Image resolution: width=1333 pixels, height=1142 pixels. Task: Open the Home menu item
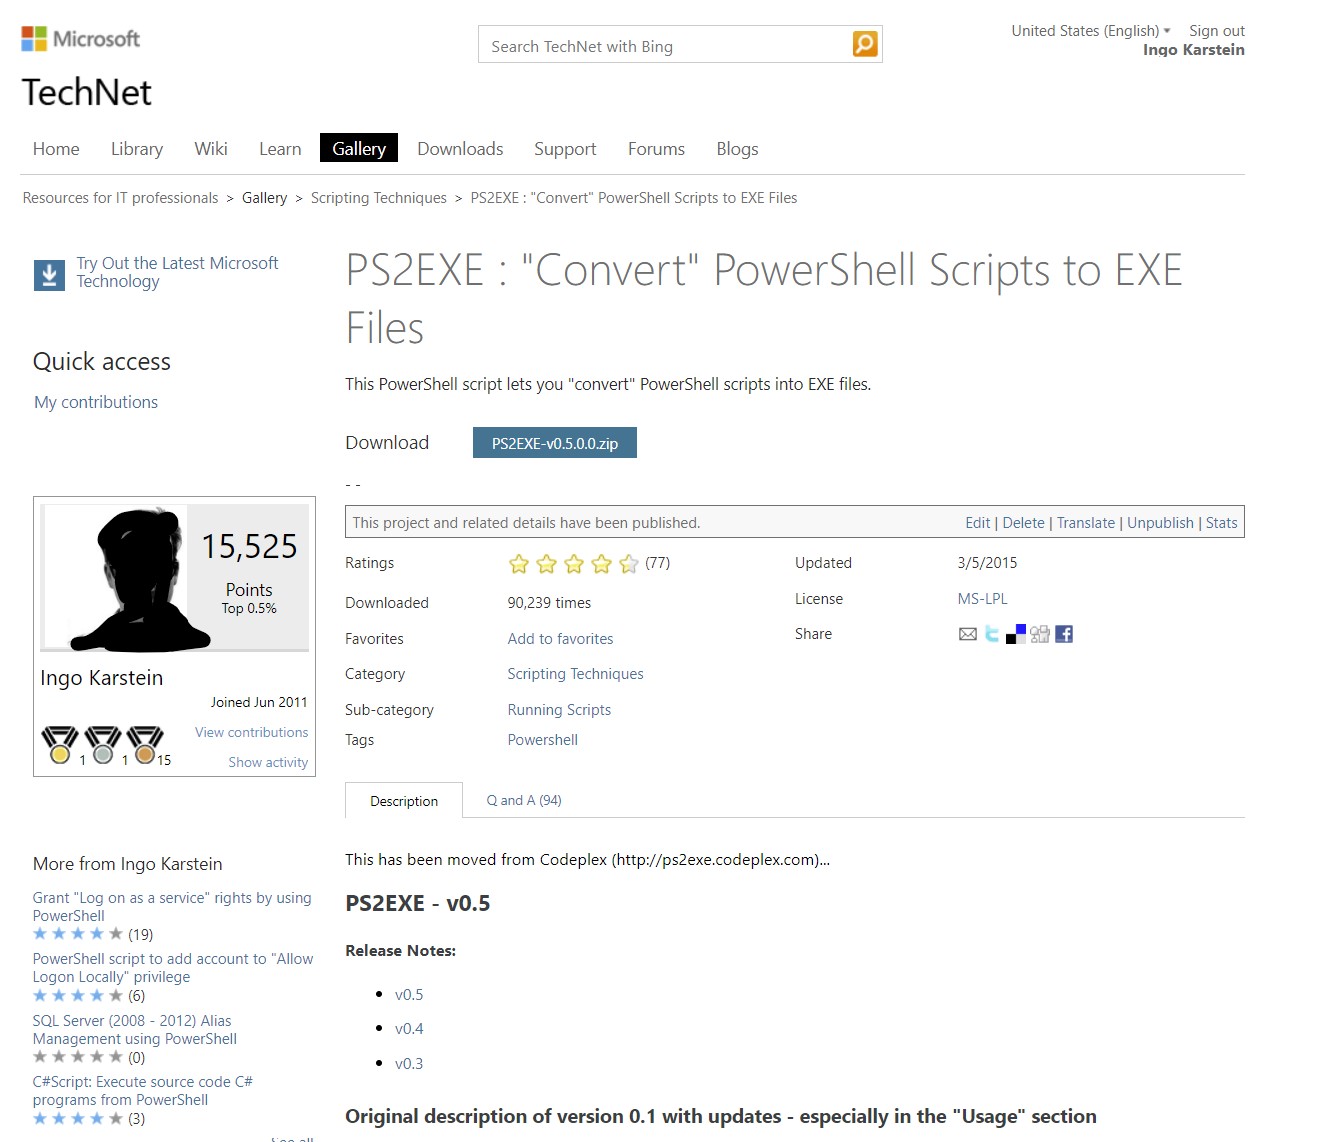56,149
